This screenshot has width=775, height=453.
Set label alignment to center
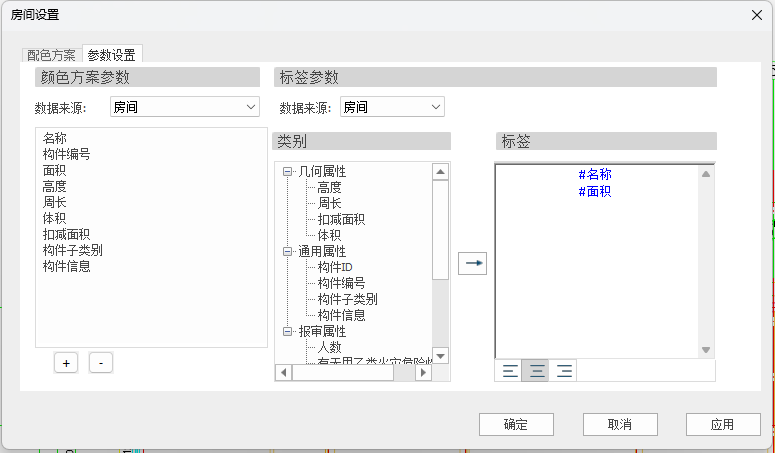(x=536, y=371)
